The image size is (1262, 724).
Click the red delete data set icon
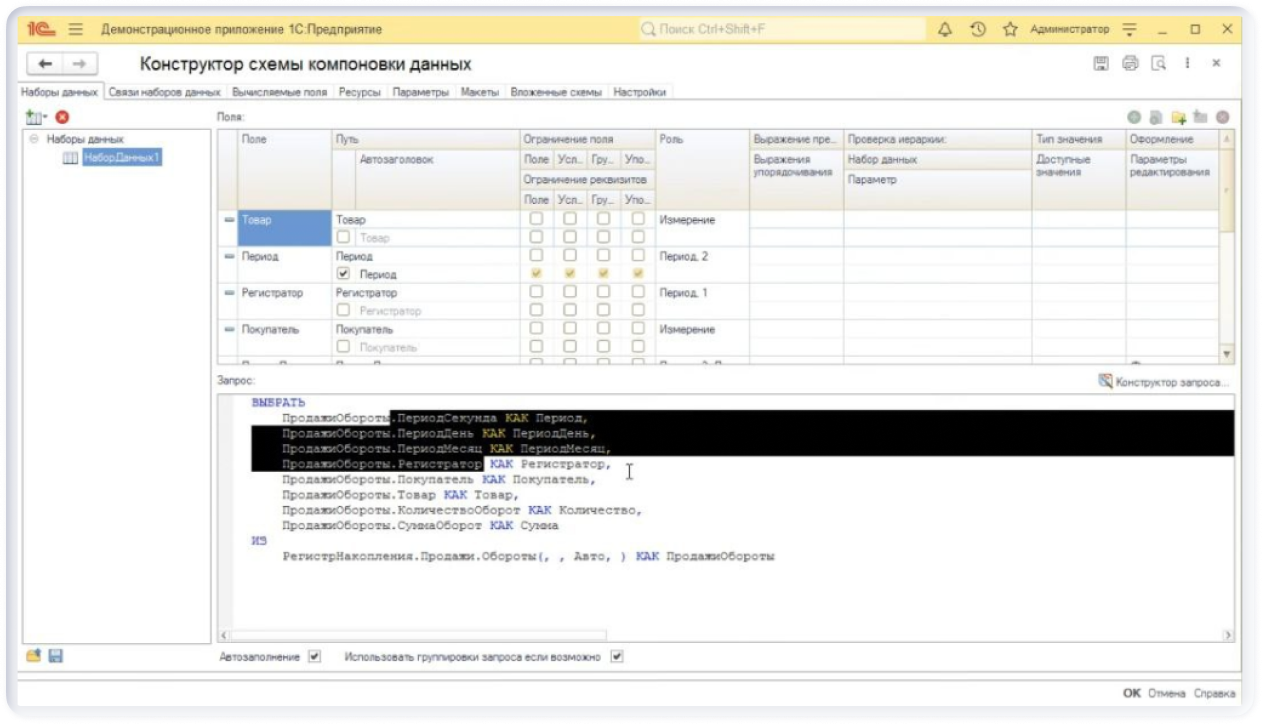click(62, 118)
